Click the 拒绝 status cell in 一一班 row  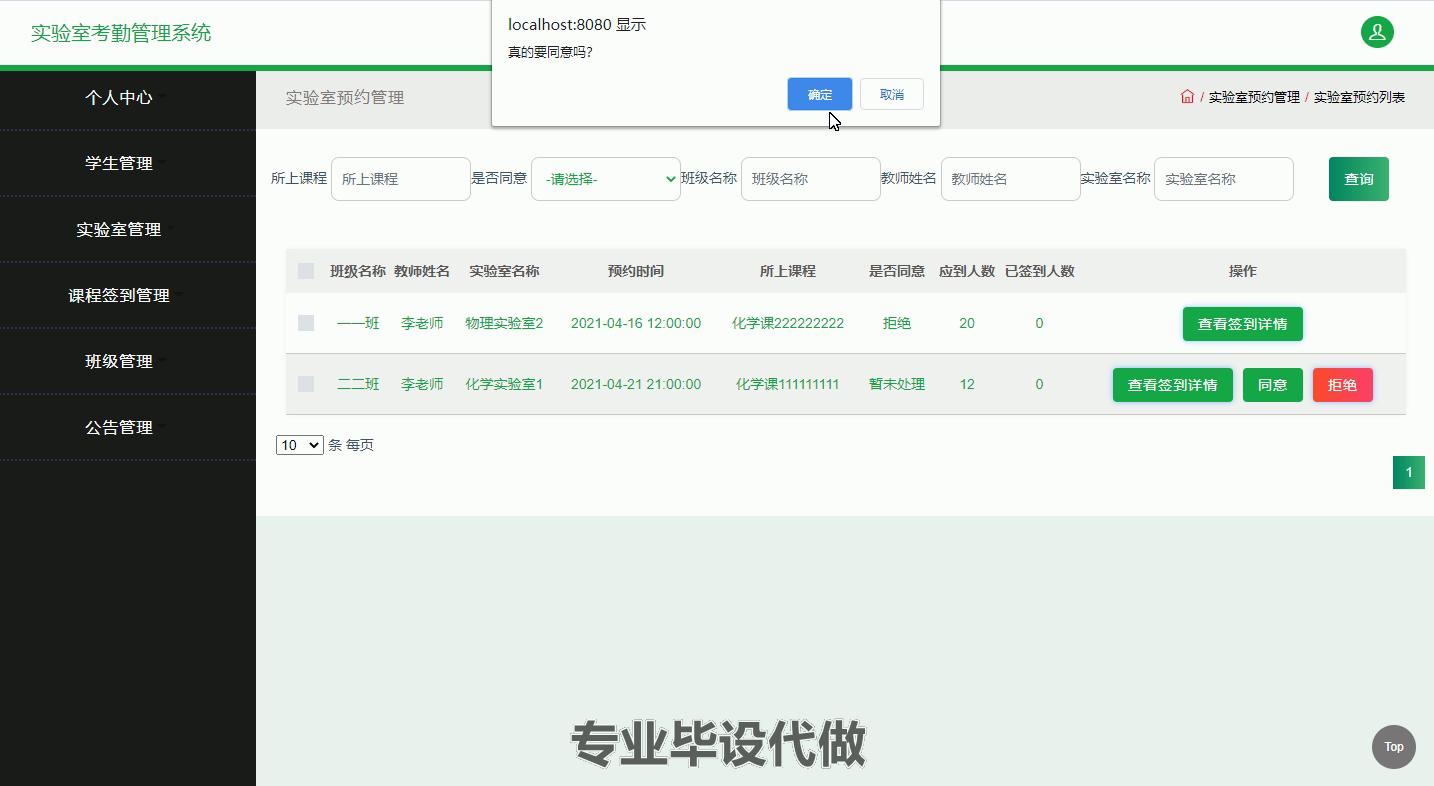pyautogui.click(x=897, y=323)
